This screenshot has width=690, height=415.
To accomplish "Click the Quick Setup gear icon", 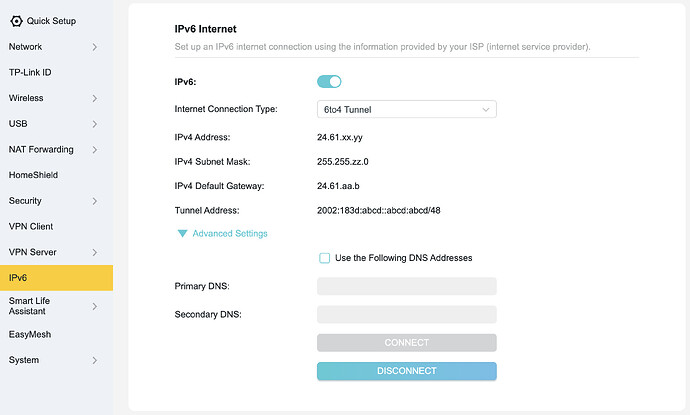I will (x=16, y=21).
